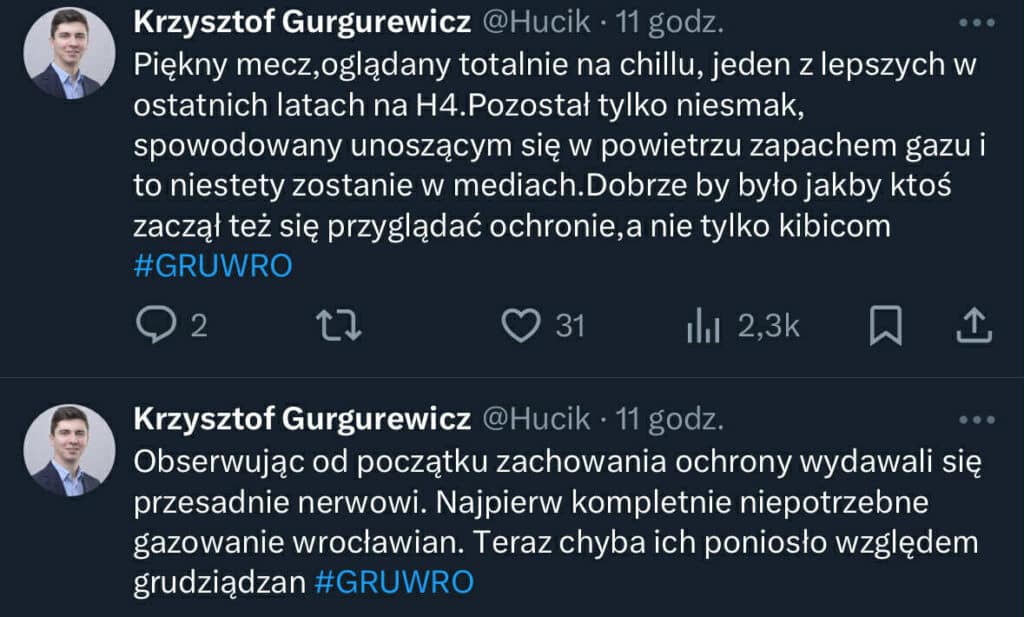Click the 31 likes count
1024x617 pixels.
(569, 326)
